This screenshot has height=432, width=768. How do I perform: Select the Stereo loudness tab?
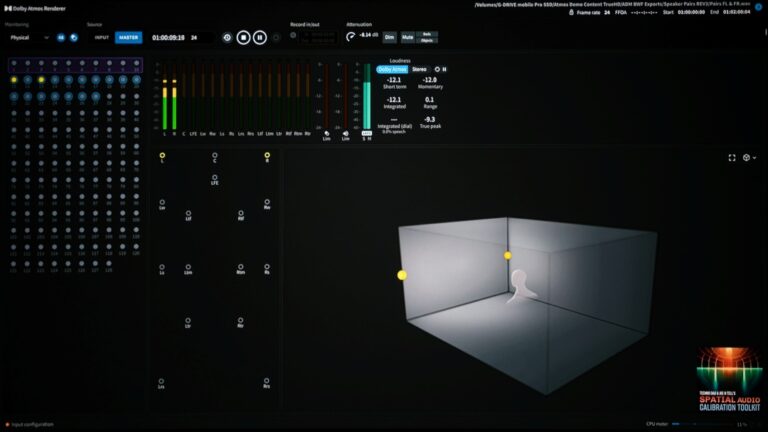click(x=419, y=70)
